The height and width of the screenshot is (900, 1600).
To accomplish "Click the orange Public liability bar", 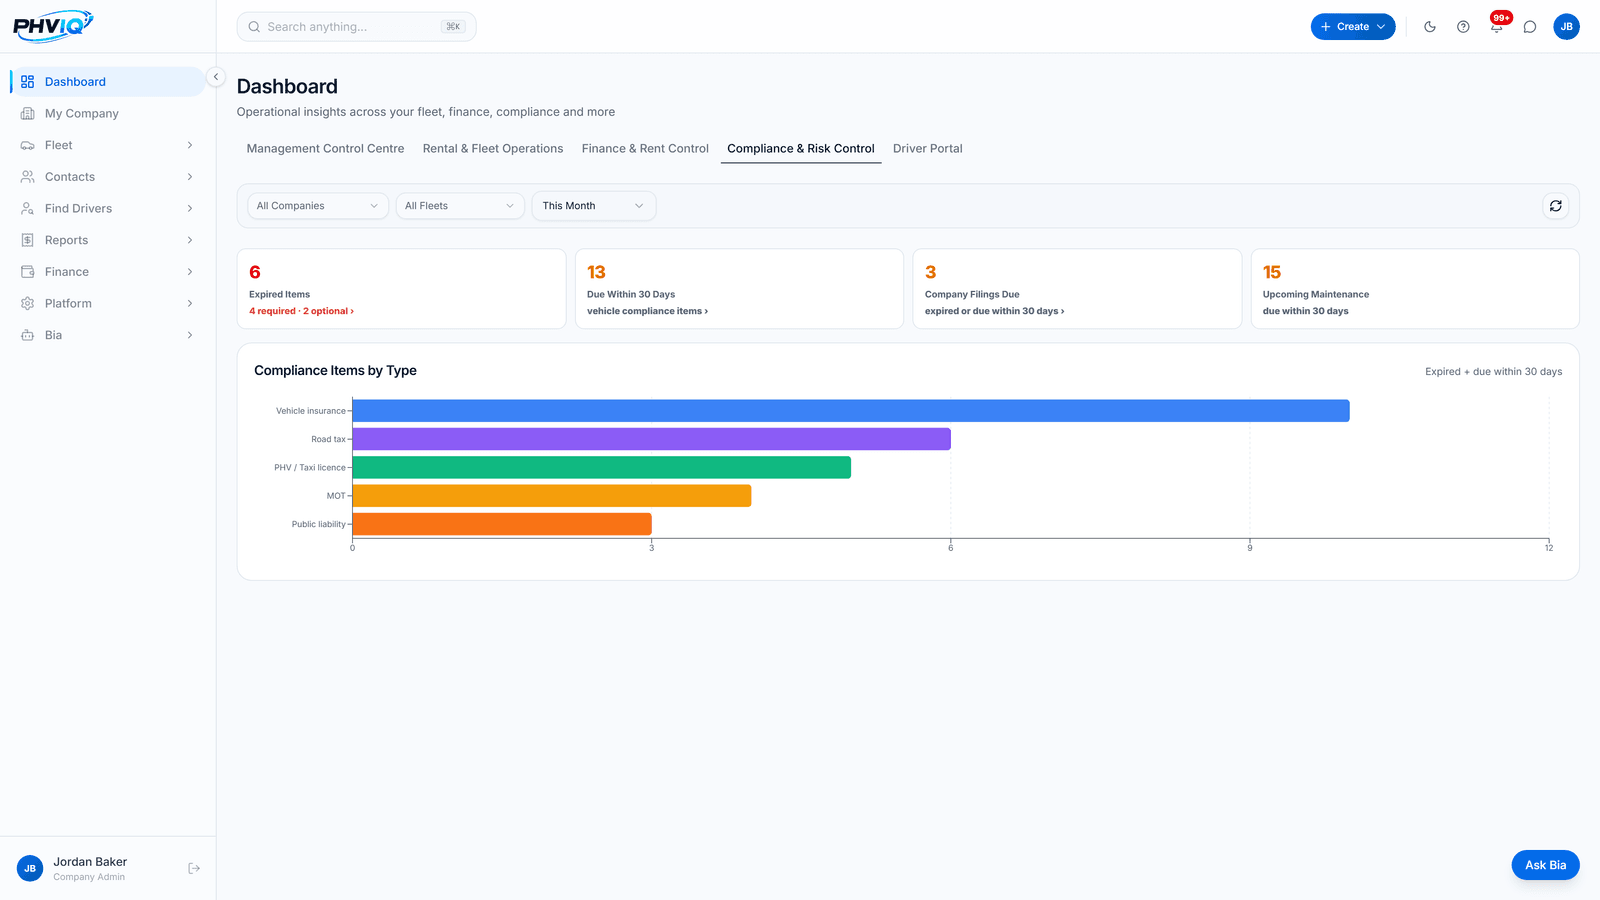I will (x=502, y=524).
